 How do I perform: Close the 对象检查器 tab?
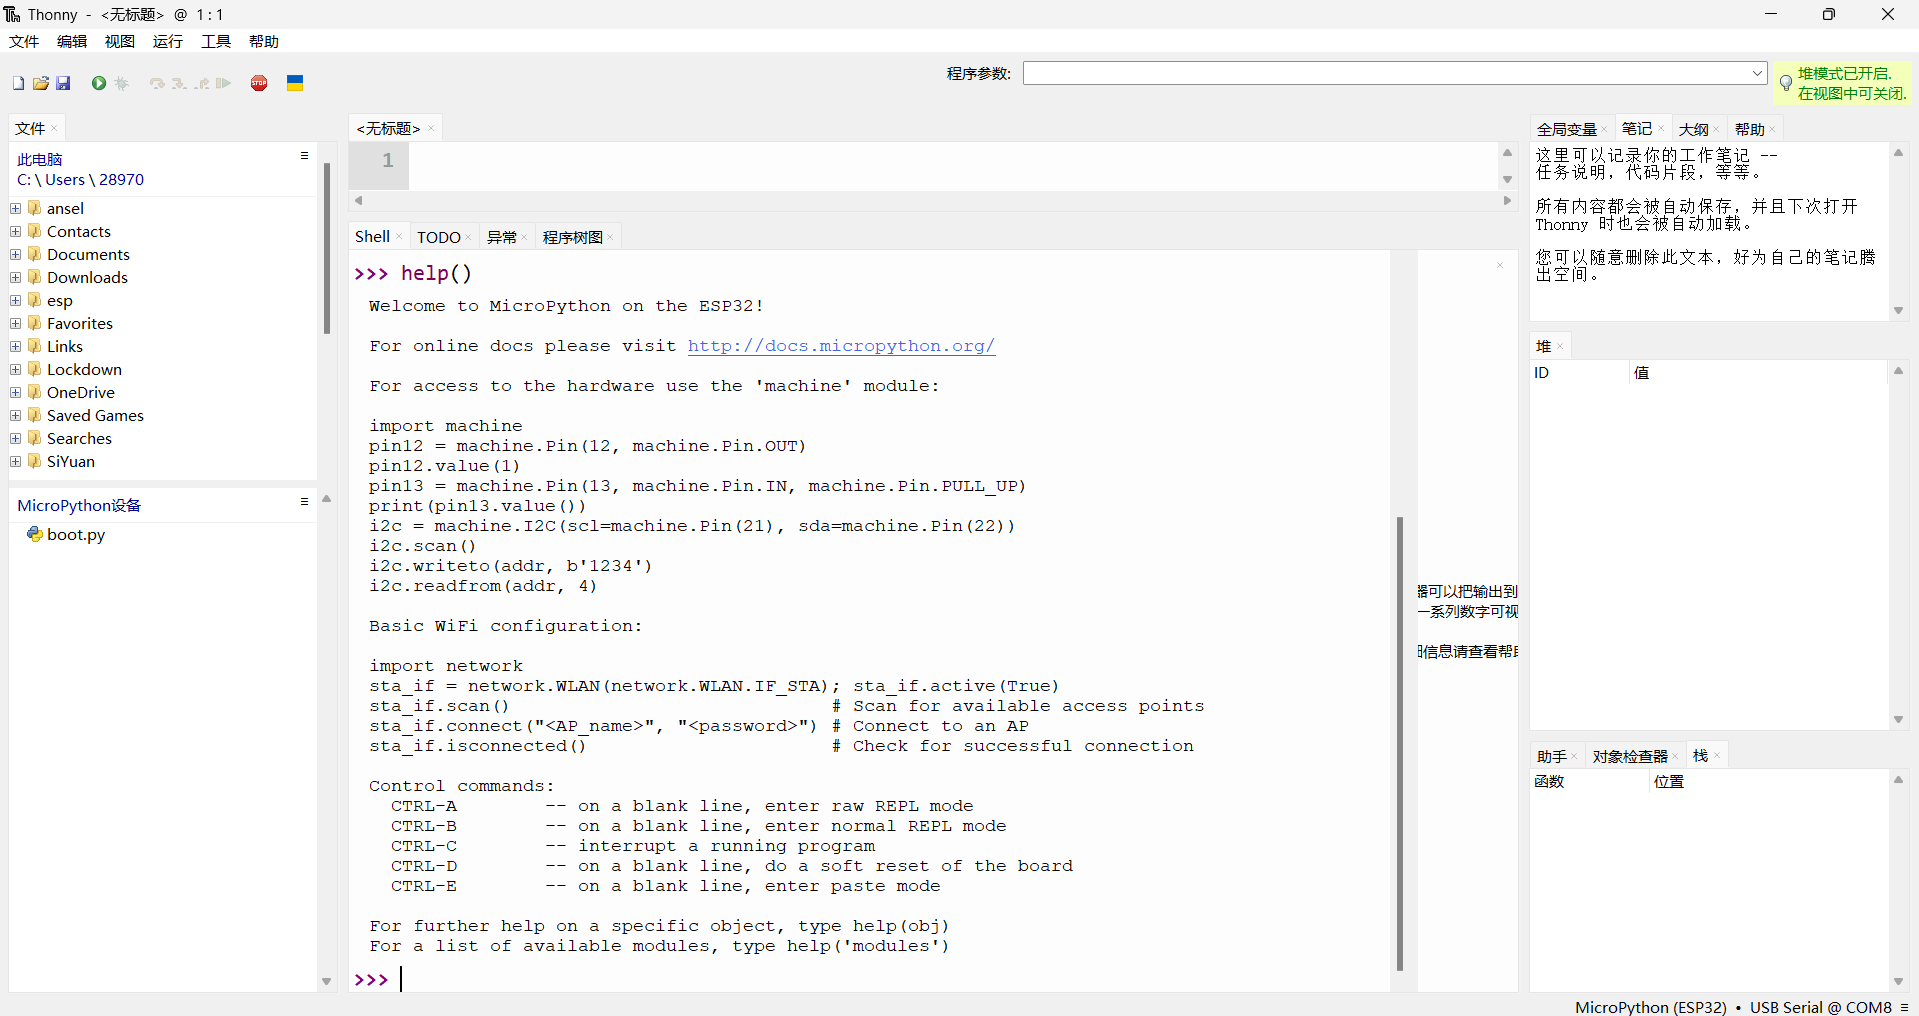[x=1675, y=756]
